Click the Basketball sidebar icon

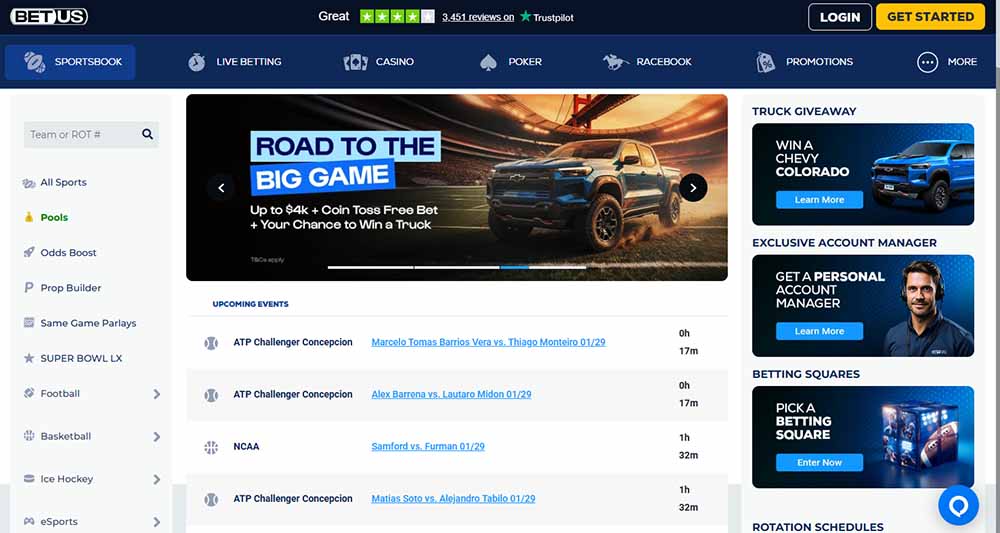pos(29,436)
